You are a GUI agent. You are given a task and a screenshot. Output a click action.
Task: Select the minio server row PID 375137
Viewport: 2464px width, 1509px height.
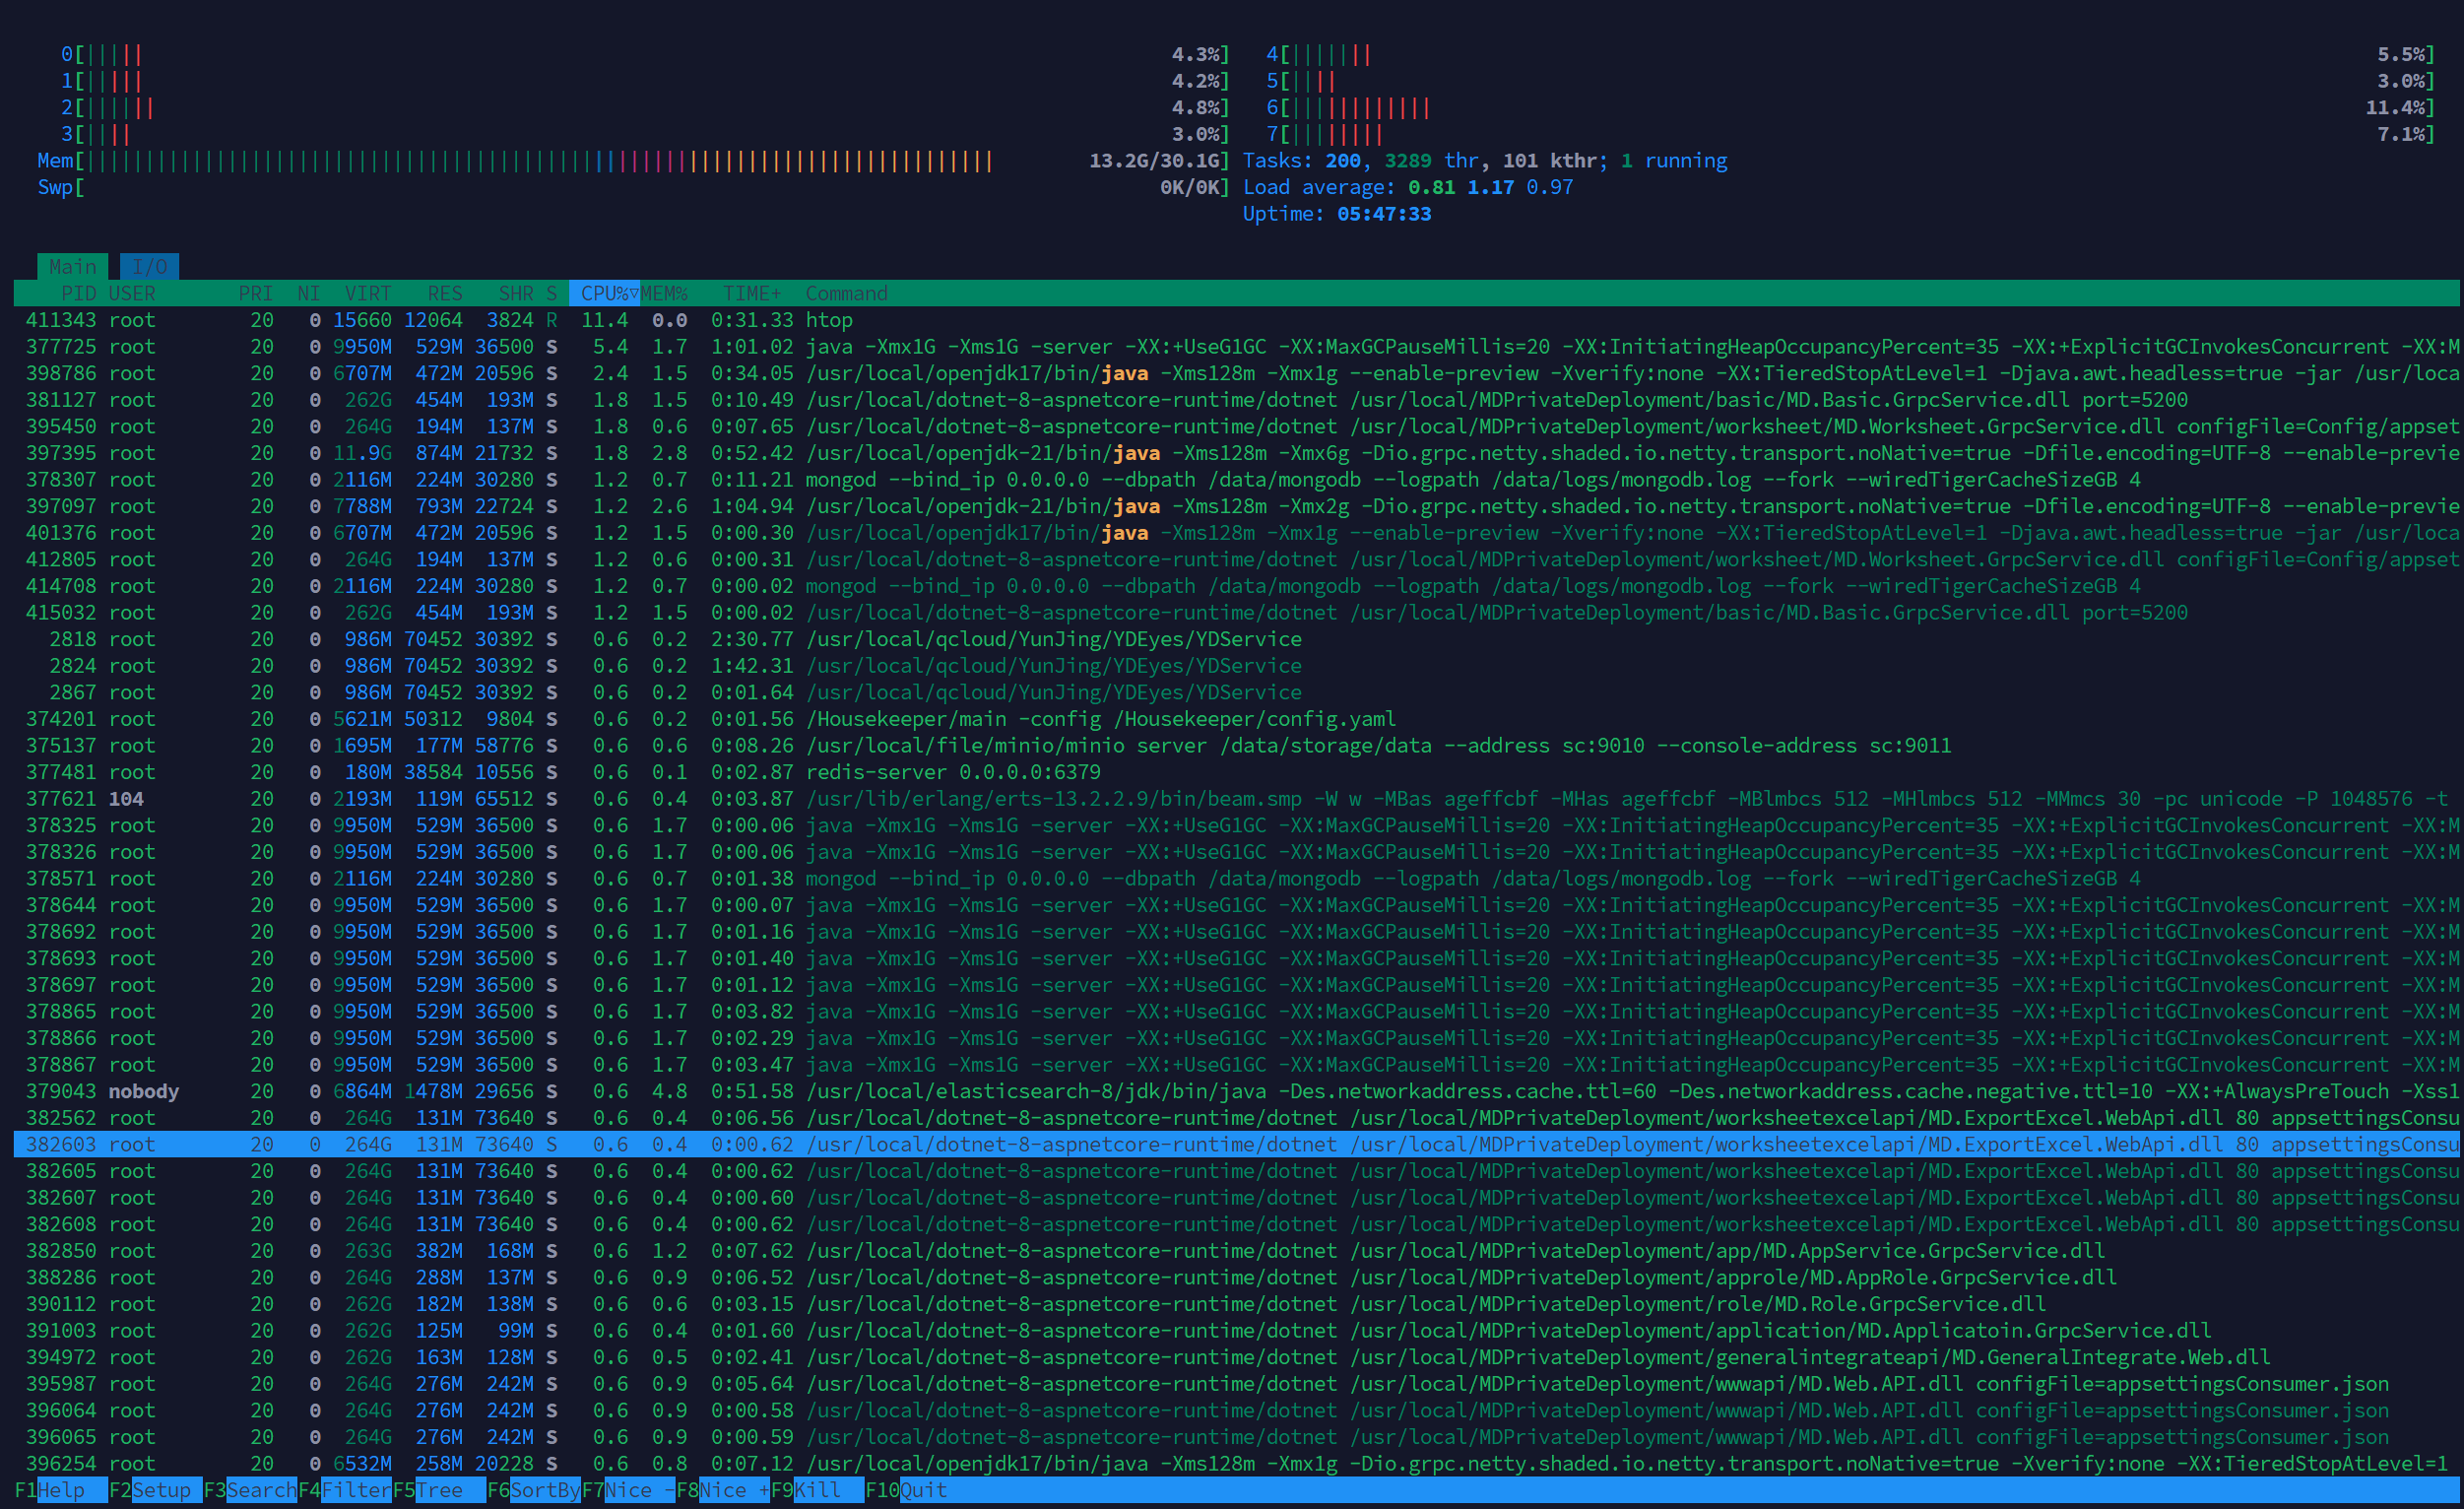point(1236,746)
